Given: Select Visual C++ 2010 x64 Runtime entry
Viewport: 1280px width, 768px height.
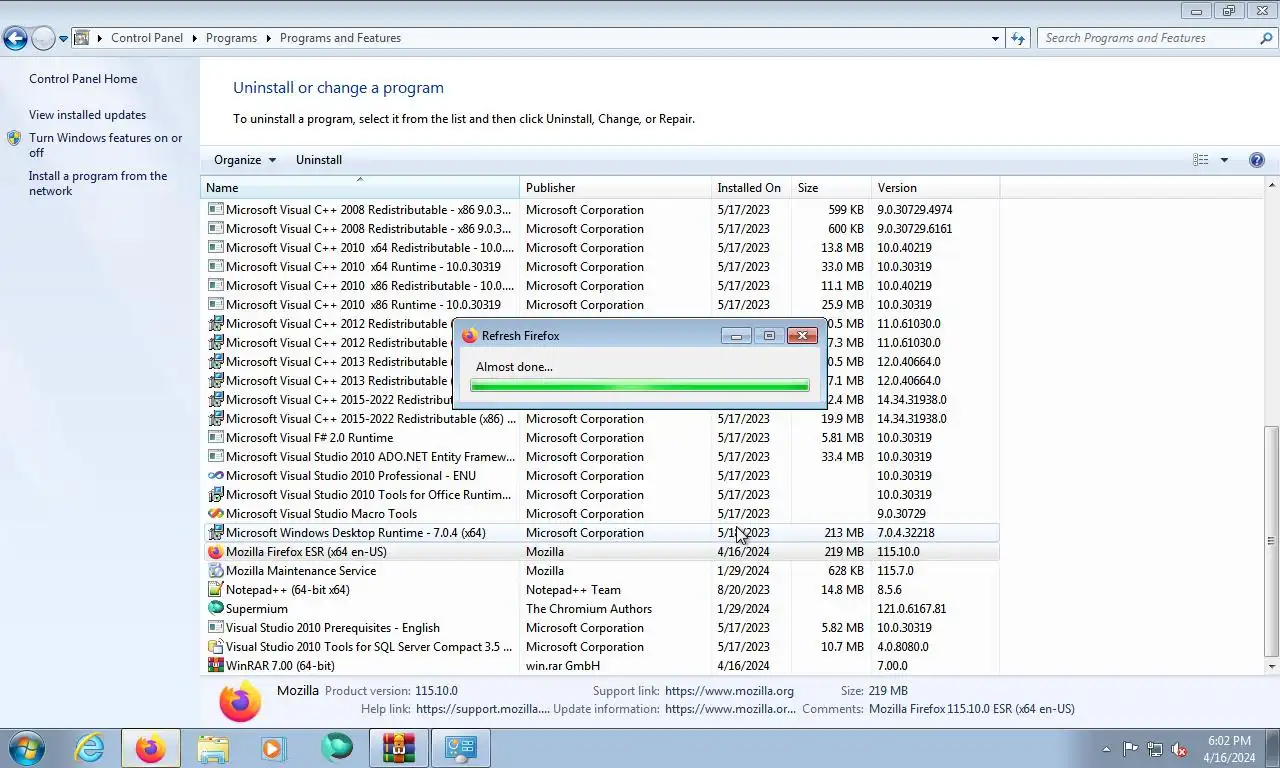Looking at the screenshot, I should tap(602, 267).
